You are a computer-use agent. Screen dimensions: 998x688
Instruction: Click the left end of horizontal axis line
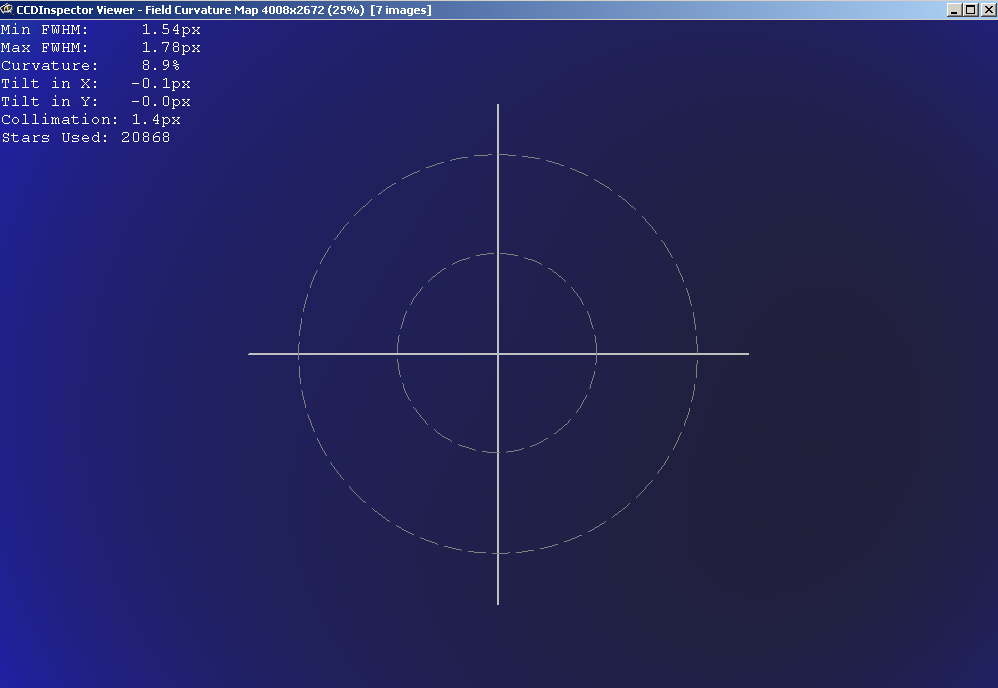pos(251,354)
